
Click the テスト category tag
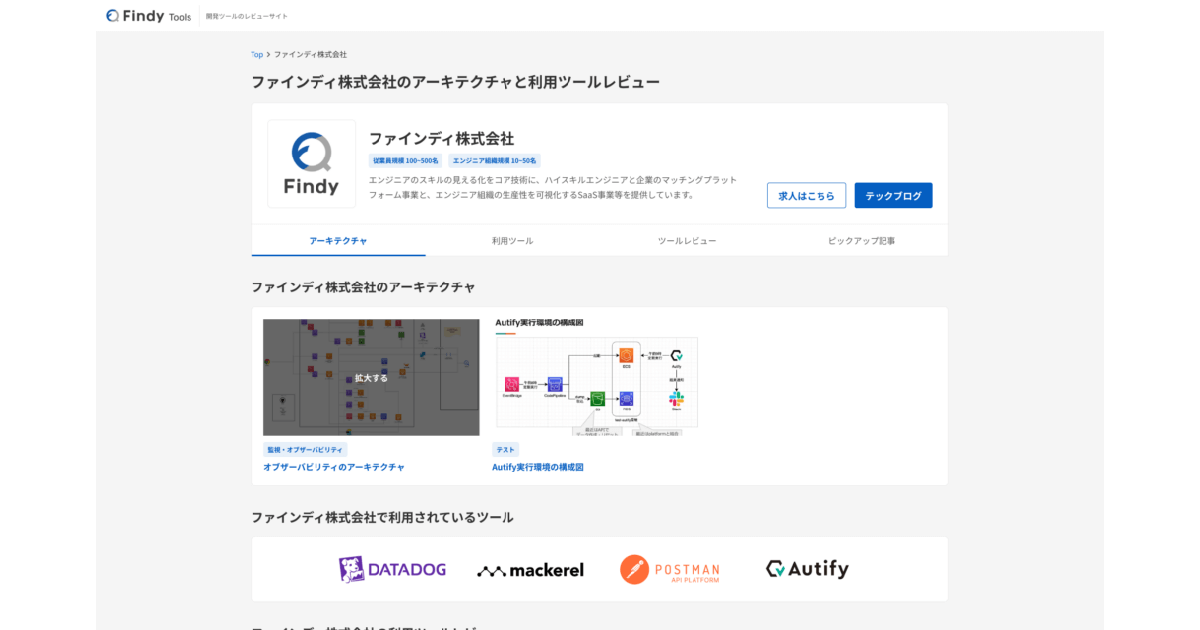tap(505, 449)
